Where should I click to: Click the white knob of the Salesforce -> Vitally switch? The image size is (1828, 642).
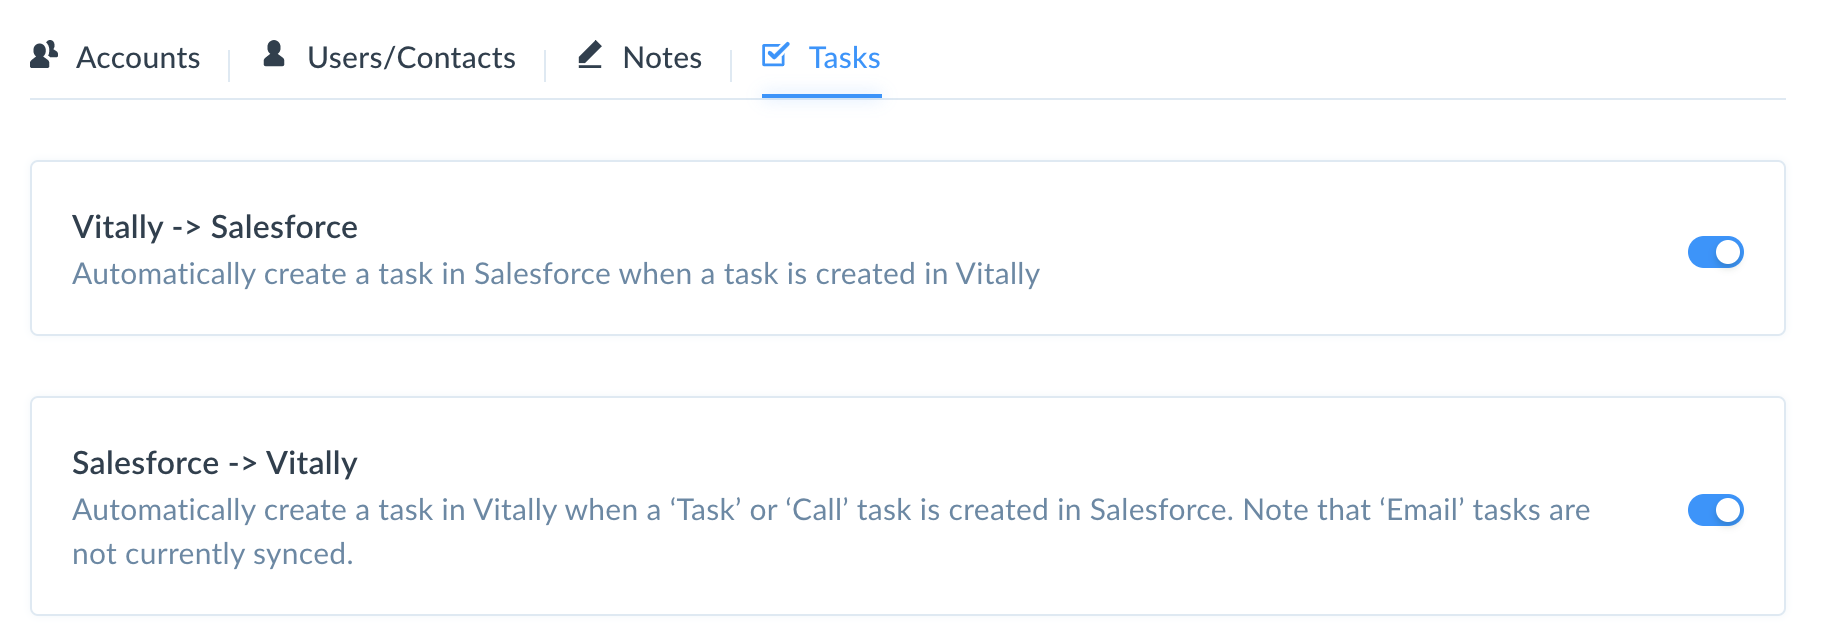(1728, 510)
